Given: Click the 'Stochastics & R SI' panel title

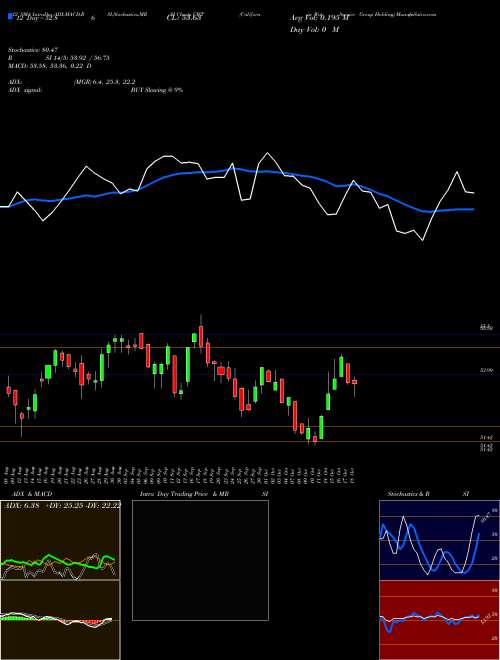Looking at the screenshot, I should (x=428, y=494).
